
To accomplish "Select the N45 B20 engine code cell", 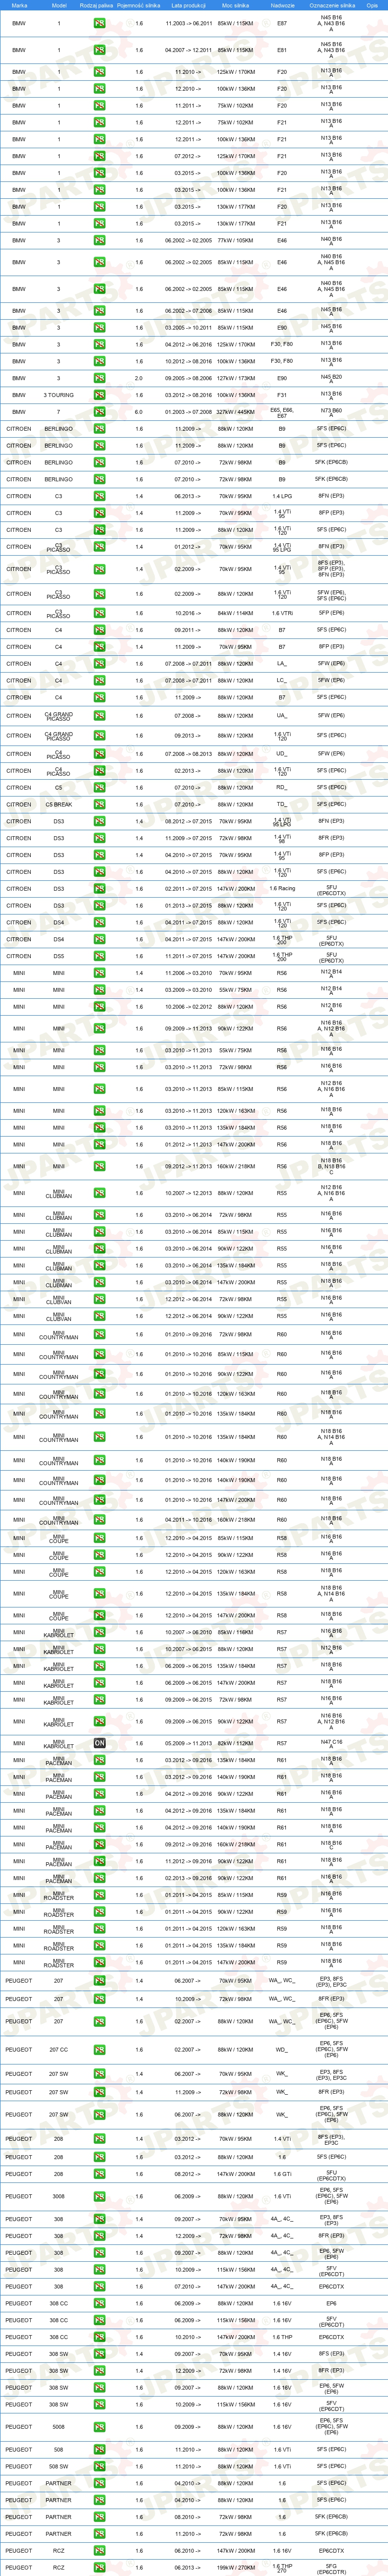I will [x=331, y=379].
